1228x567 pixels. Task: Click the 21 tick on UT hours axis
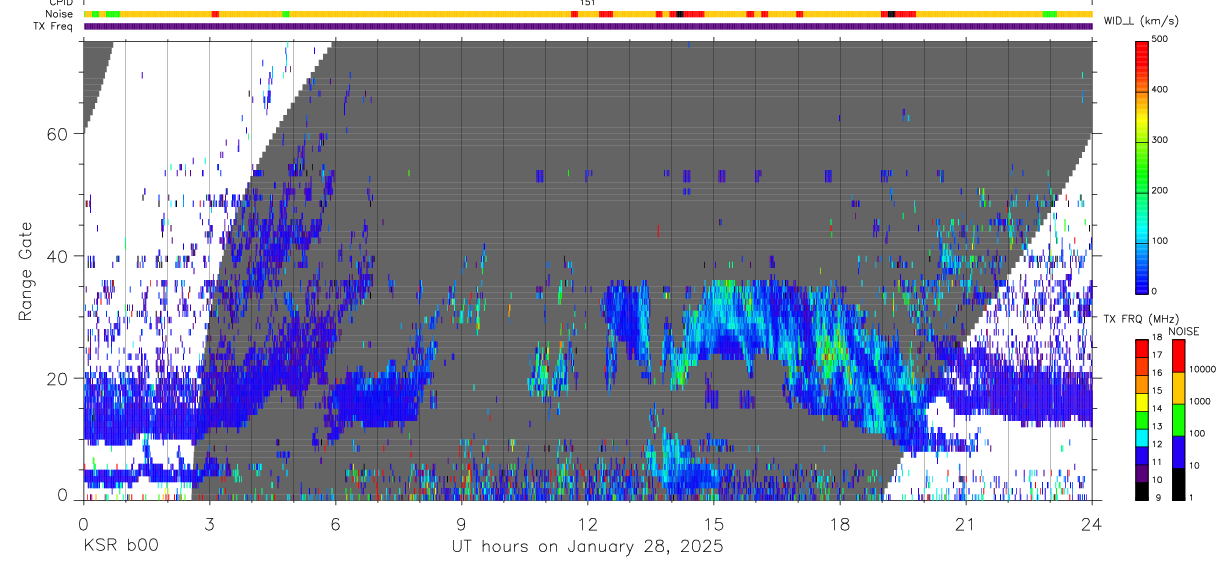(965, 524)
